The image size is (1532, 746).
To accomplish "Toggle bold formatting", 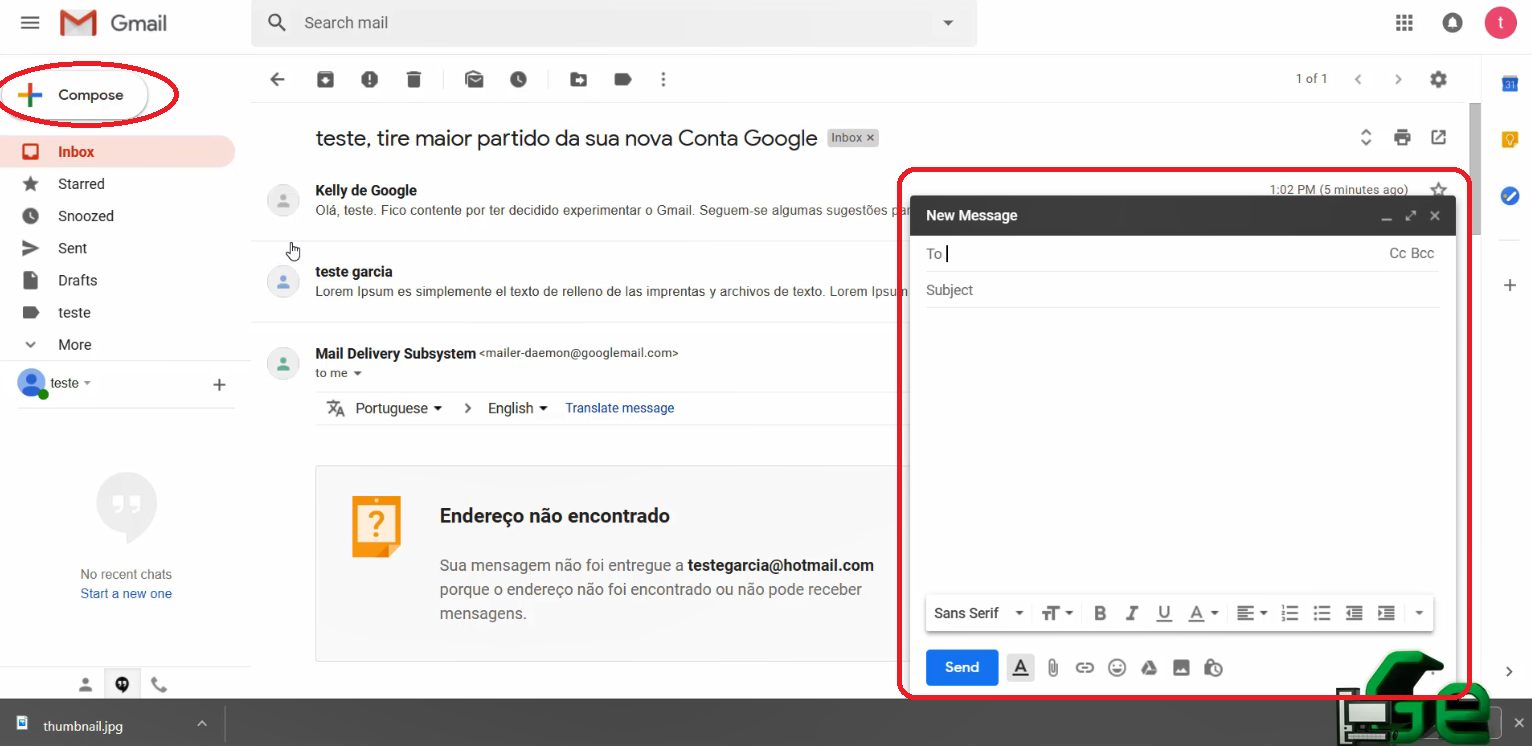I will pos(1100,613).
